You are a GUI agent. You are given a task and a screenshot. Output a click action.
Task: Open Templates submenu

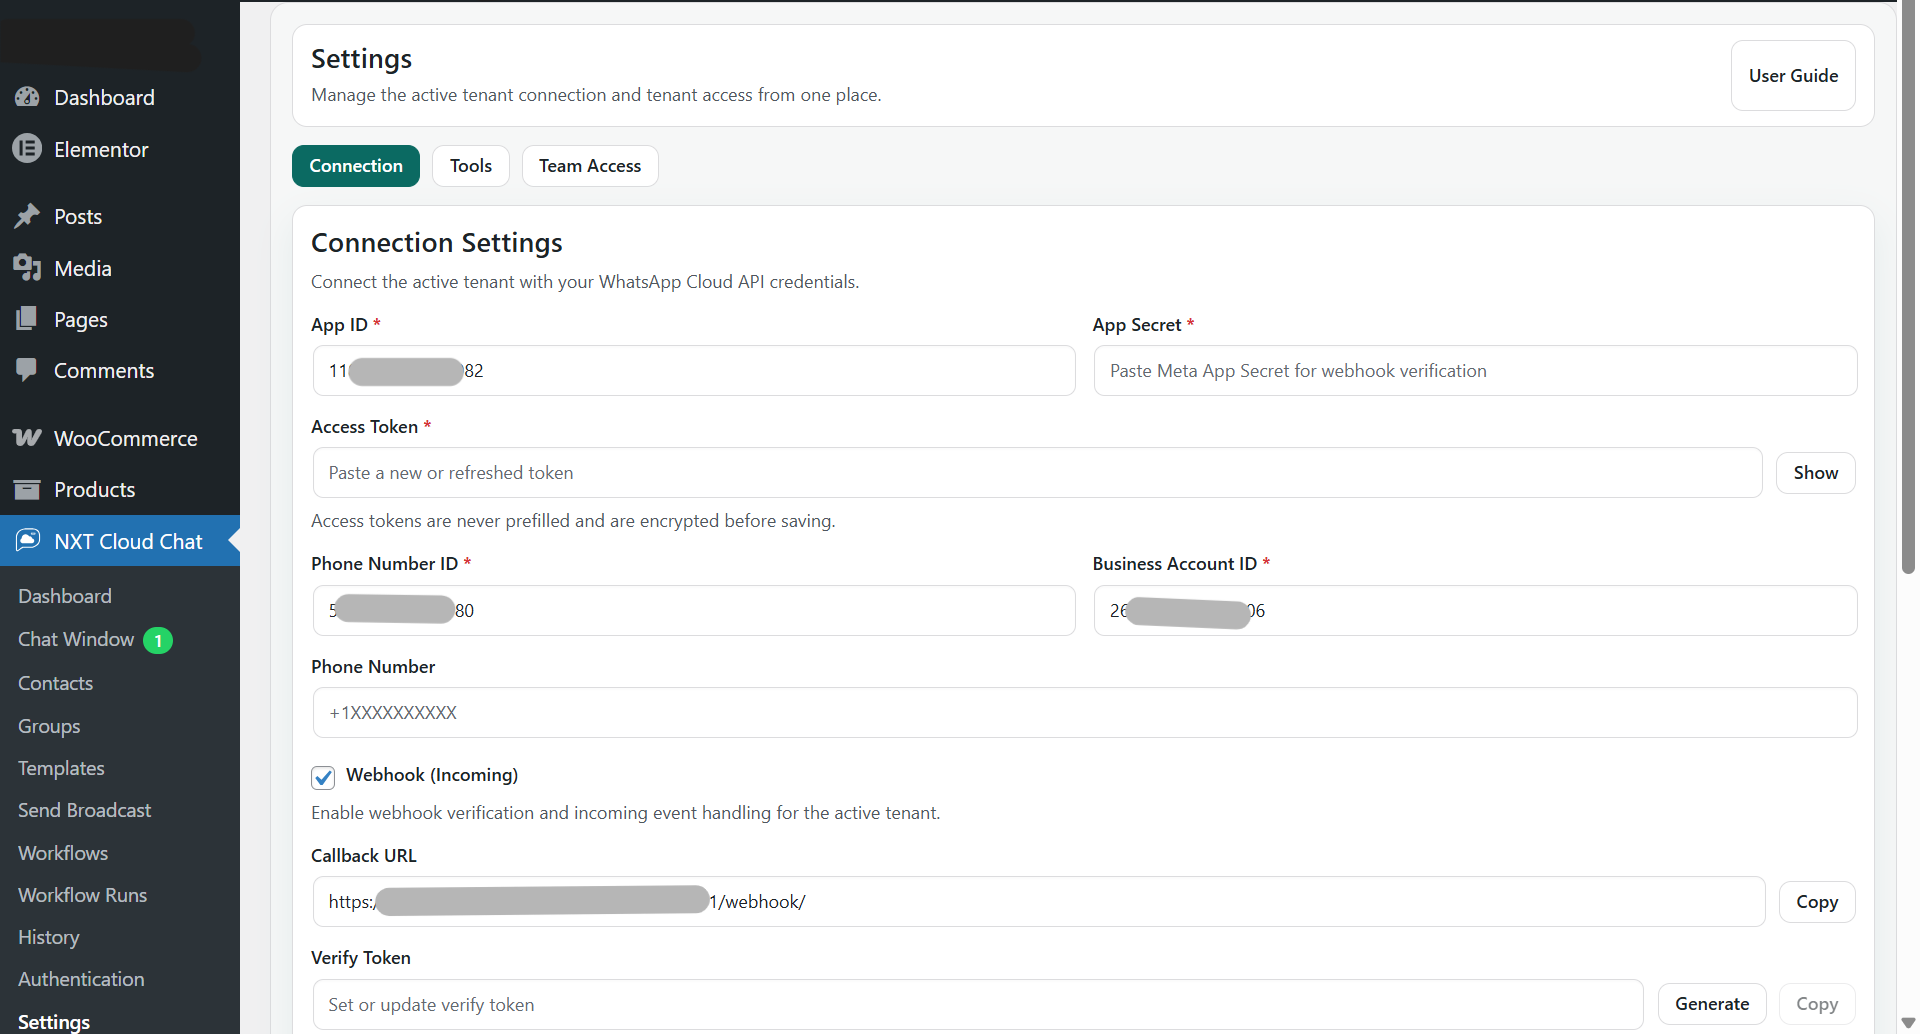pos(61,768)
